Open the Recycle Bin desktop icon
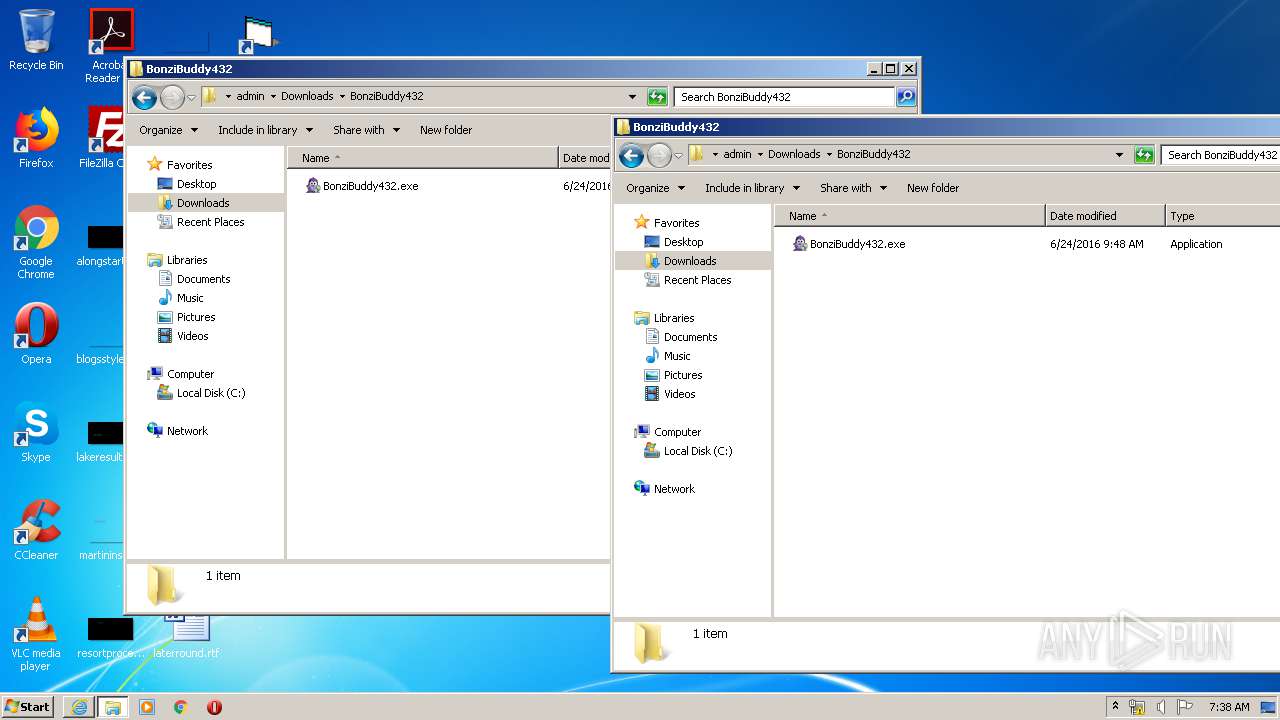The height and width of the screenshot is (720, 1280). pos(36,41)
